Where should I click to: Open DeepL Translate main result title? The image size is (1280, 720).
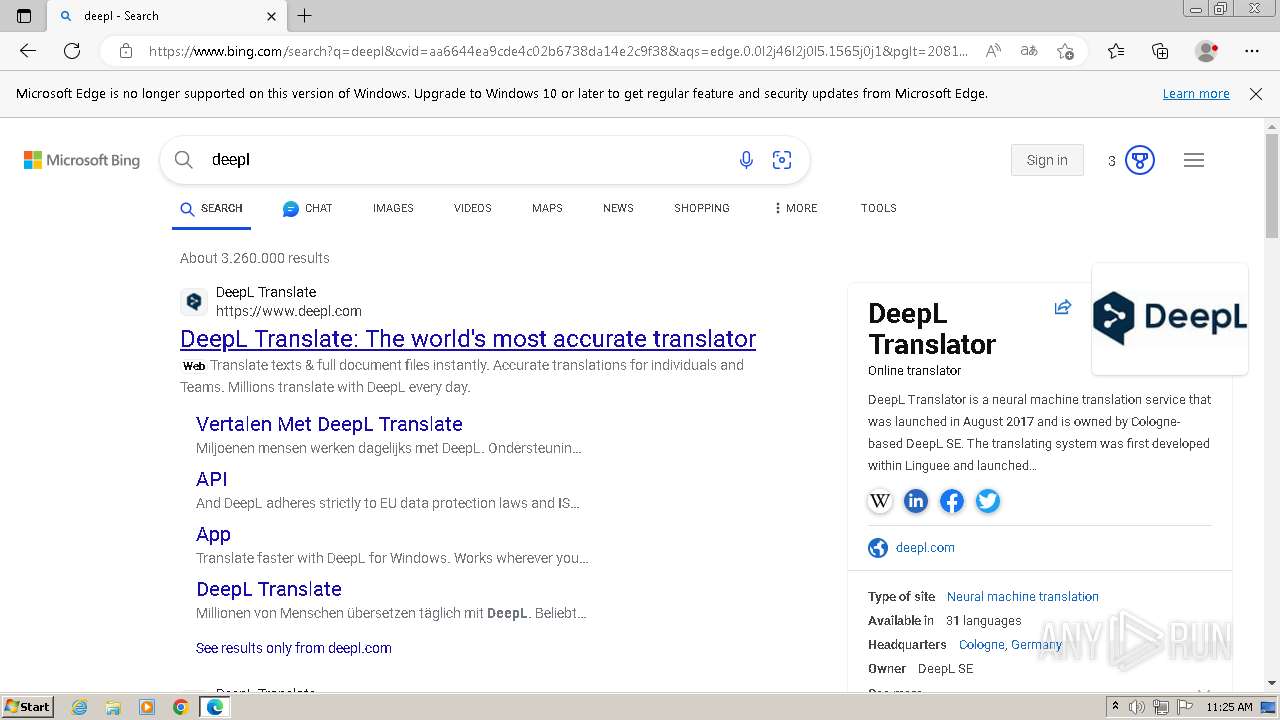pos(468,339)
